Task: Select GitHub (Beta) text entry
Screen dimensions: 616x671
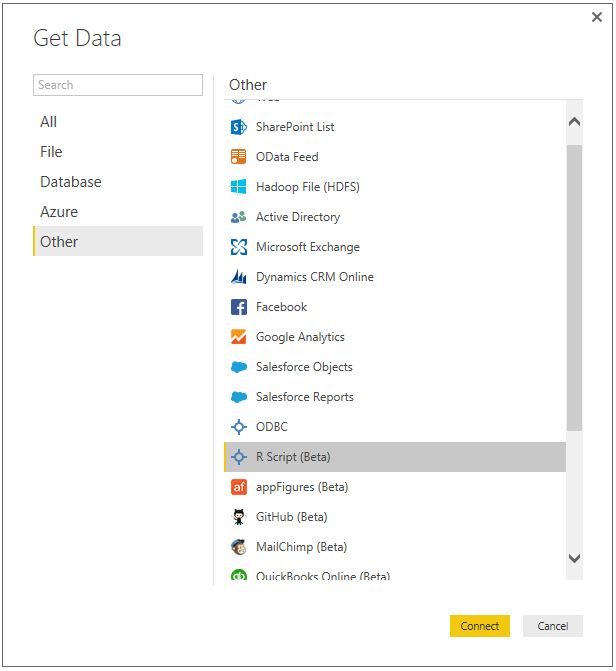Action: (292, 517)
